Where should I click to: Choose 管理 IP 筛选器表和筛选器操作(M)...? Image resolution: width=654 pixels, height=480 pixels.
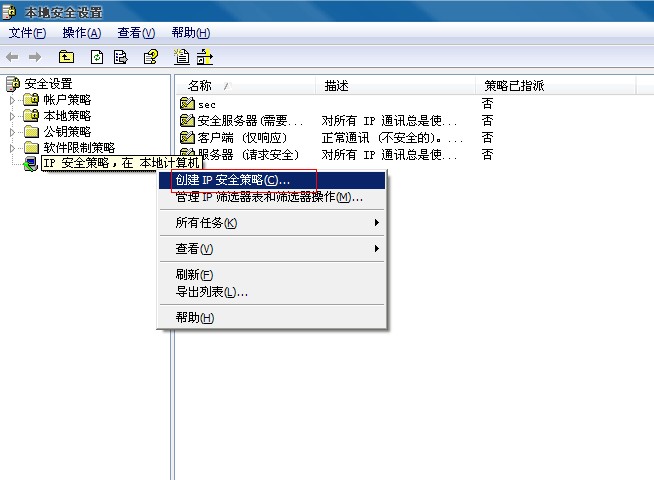pyautogui.click(x=272, y=197)
